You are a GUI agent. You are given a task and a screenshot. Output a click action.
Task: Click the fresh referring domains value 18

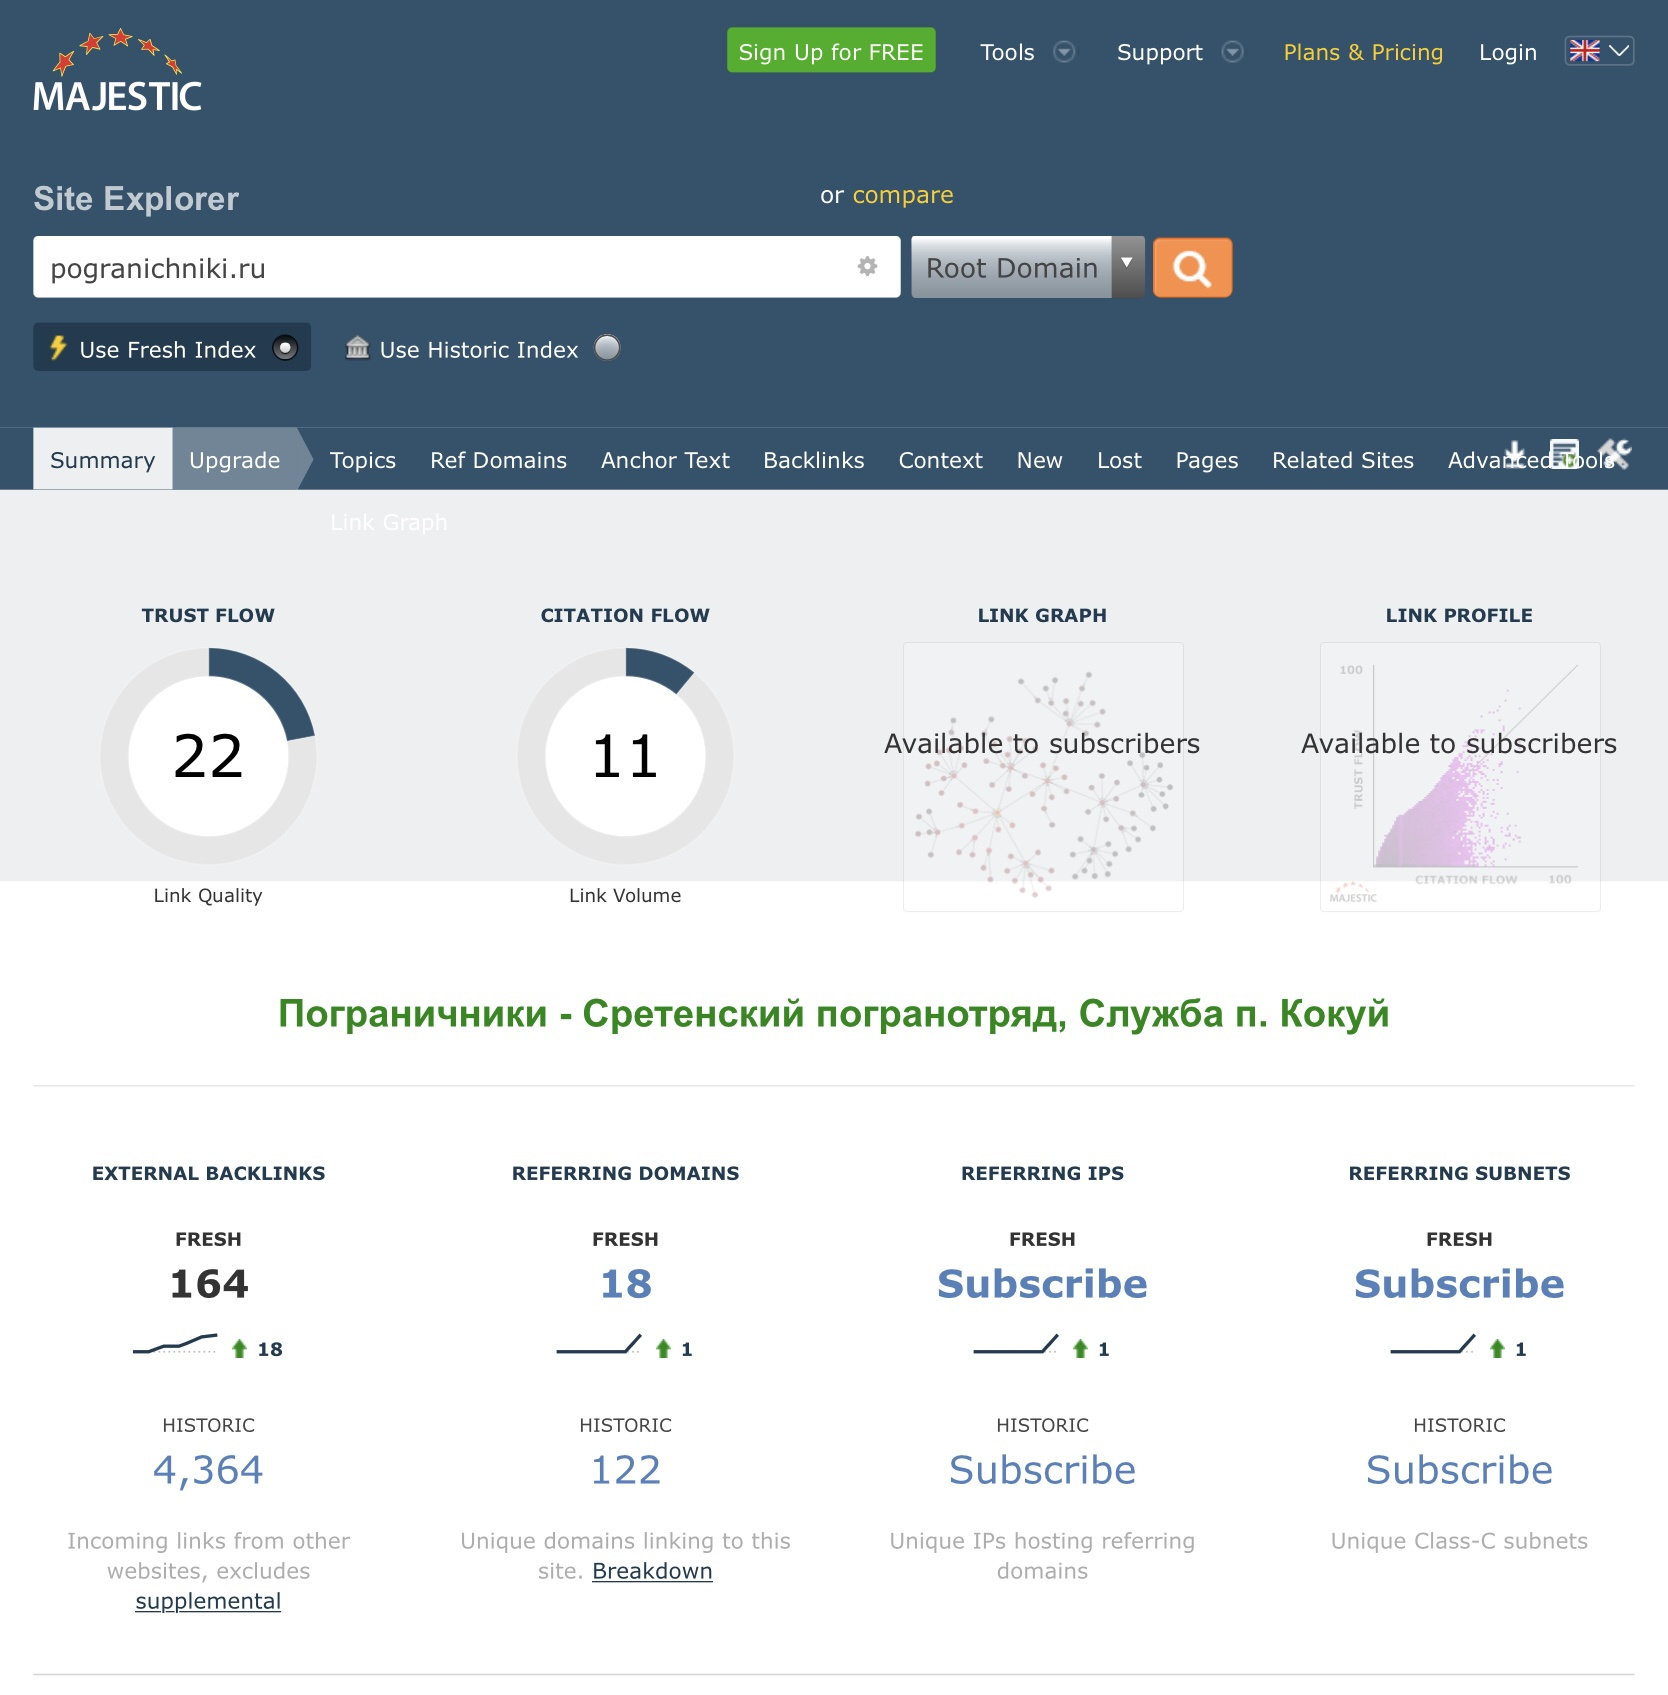point(625,1283)
